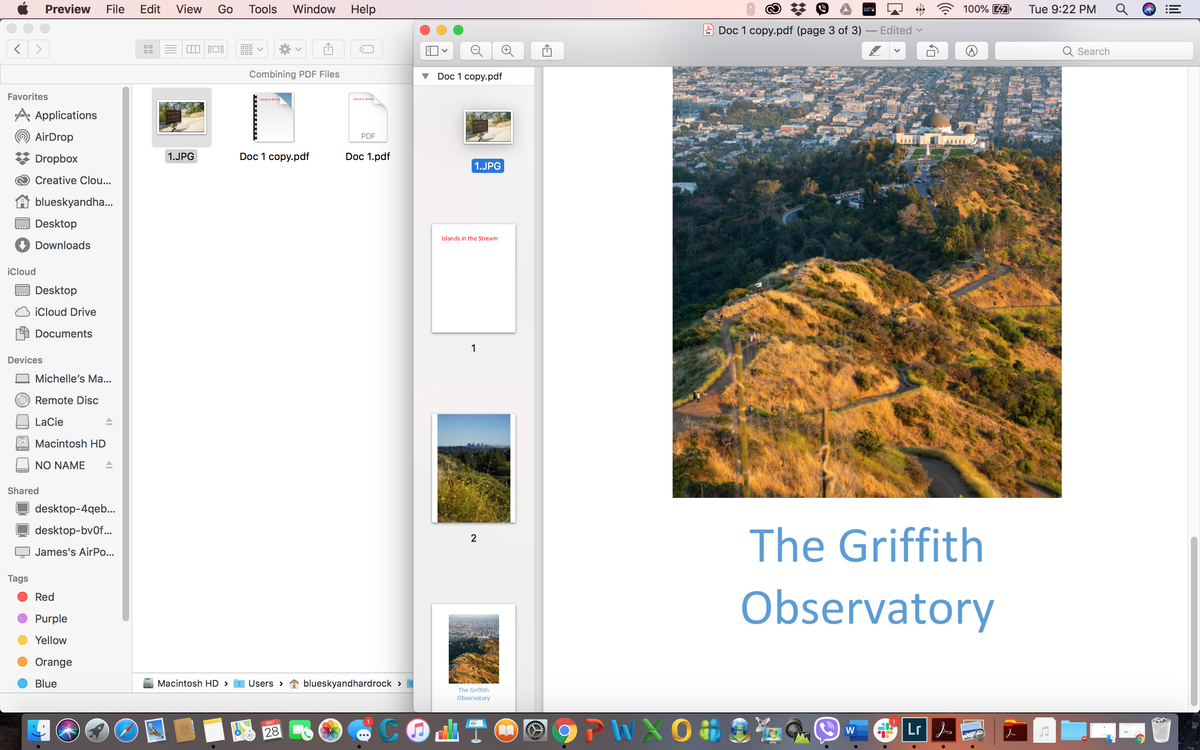
Task: Open Lightroom from the Dock
Action: click(x=913, y=731)
